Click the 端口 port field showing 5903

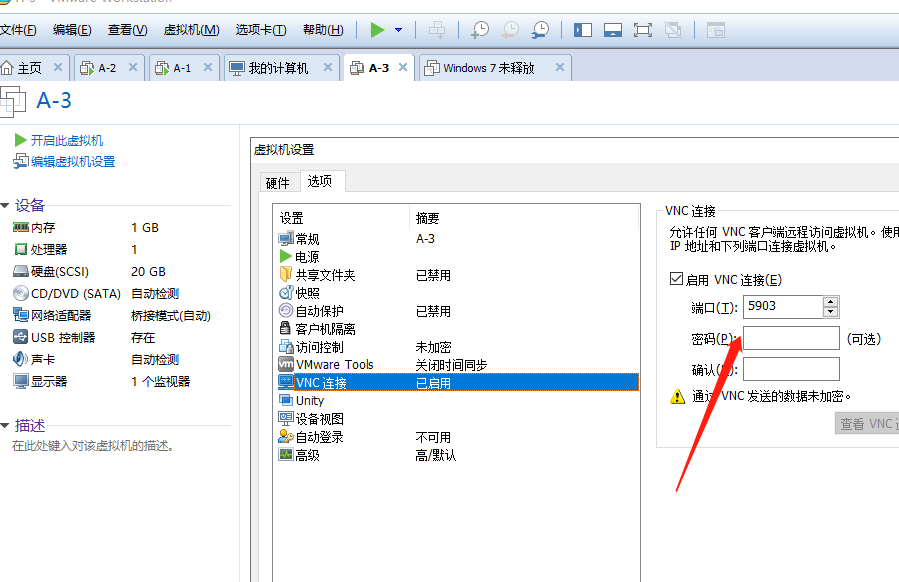pyautogui.click(x=783, y=307)
